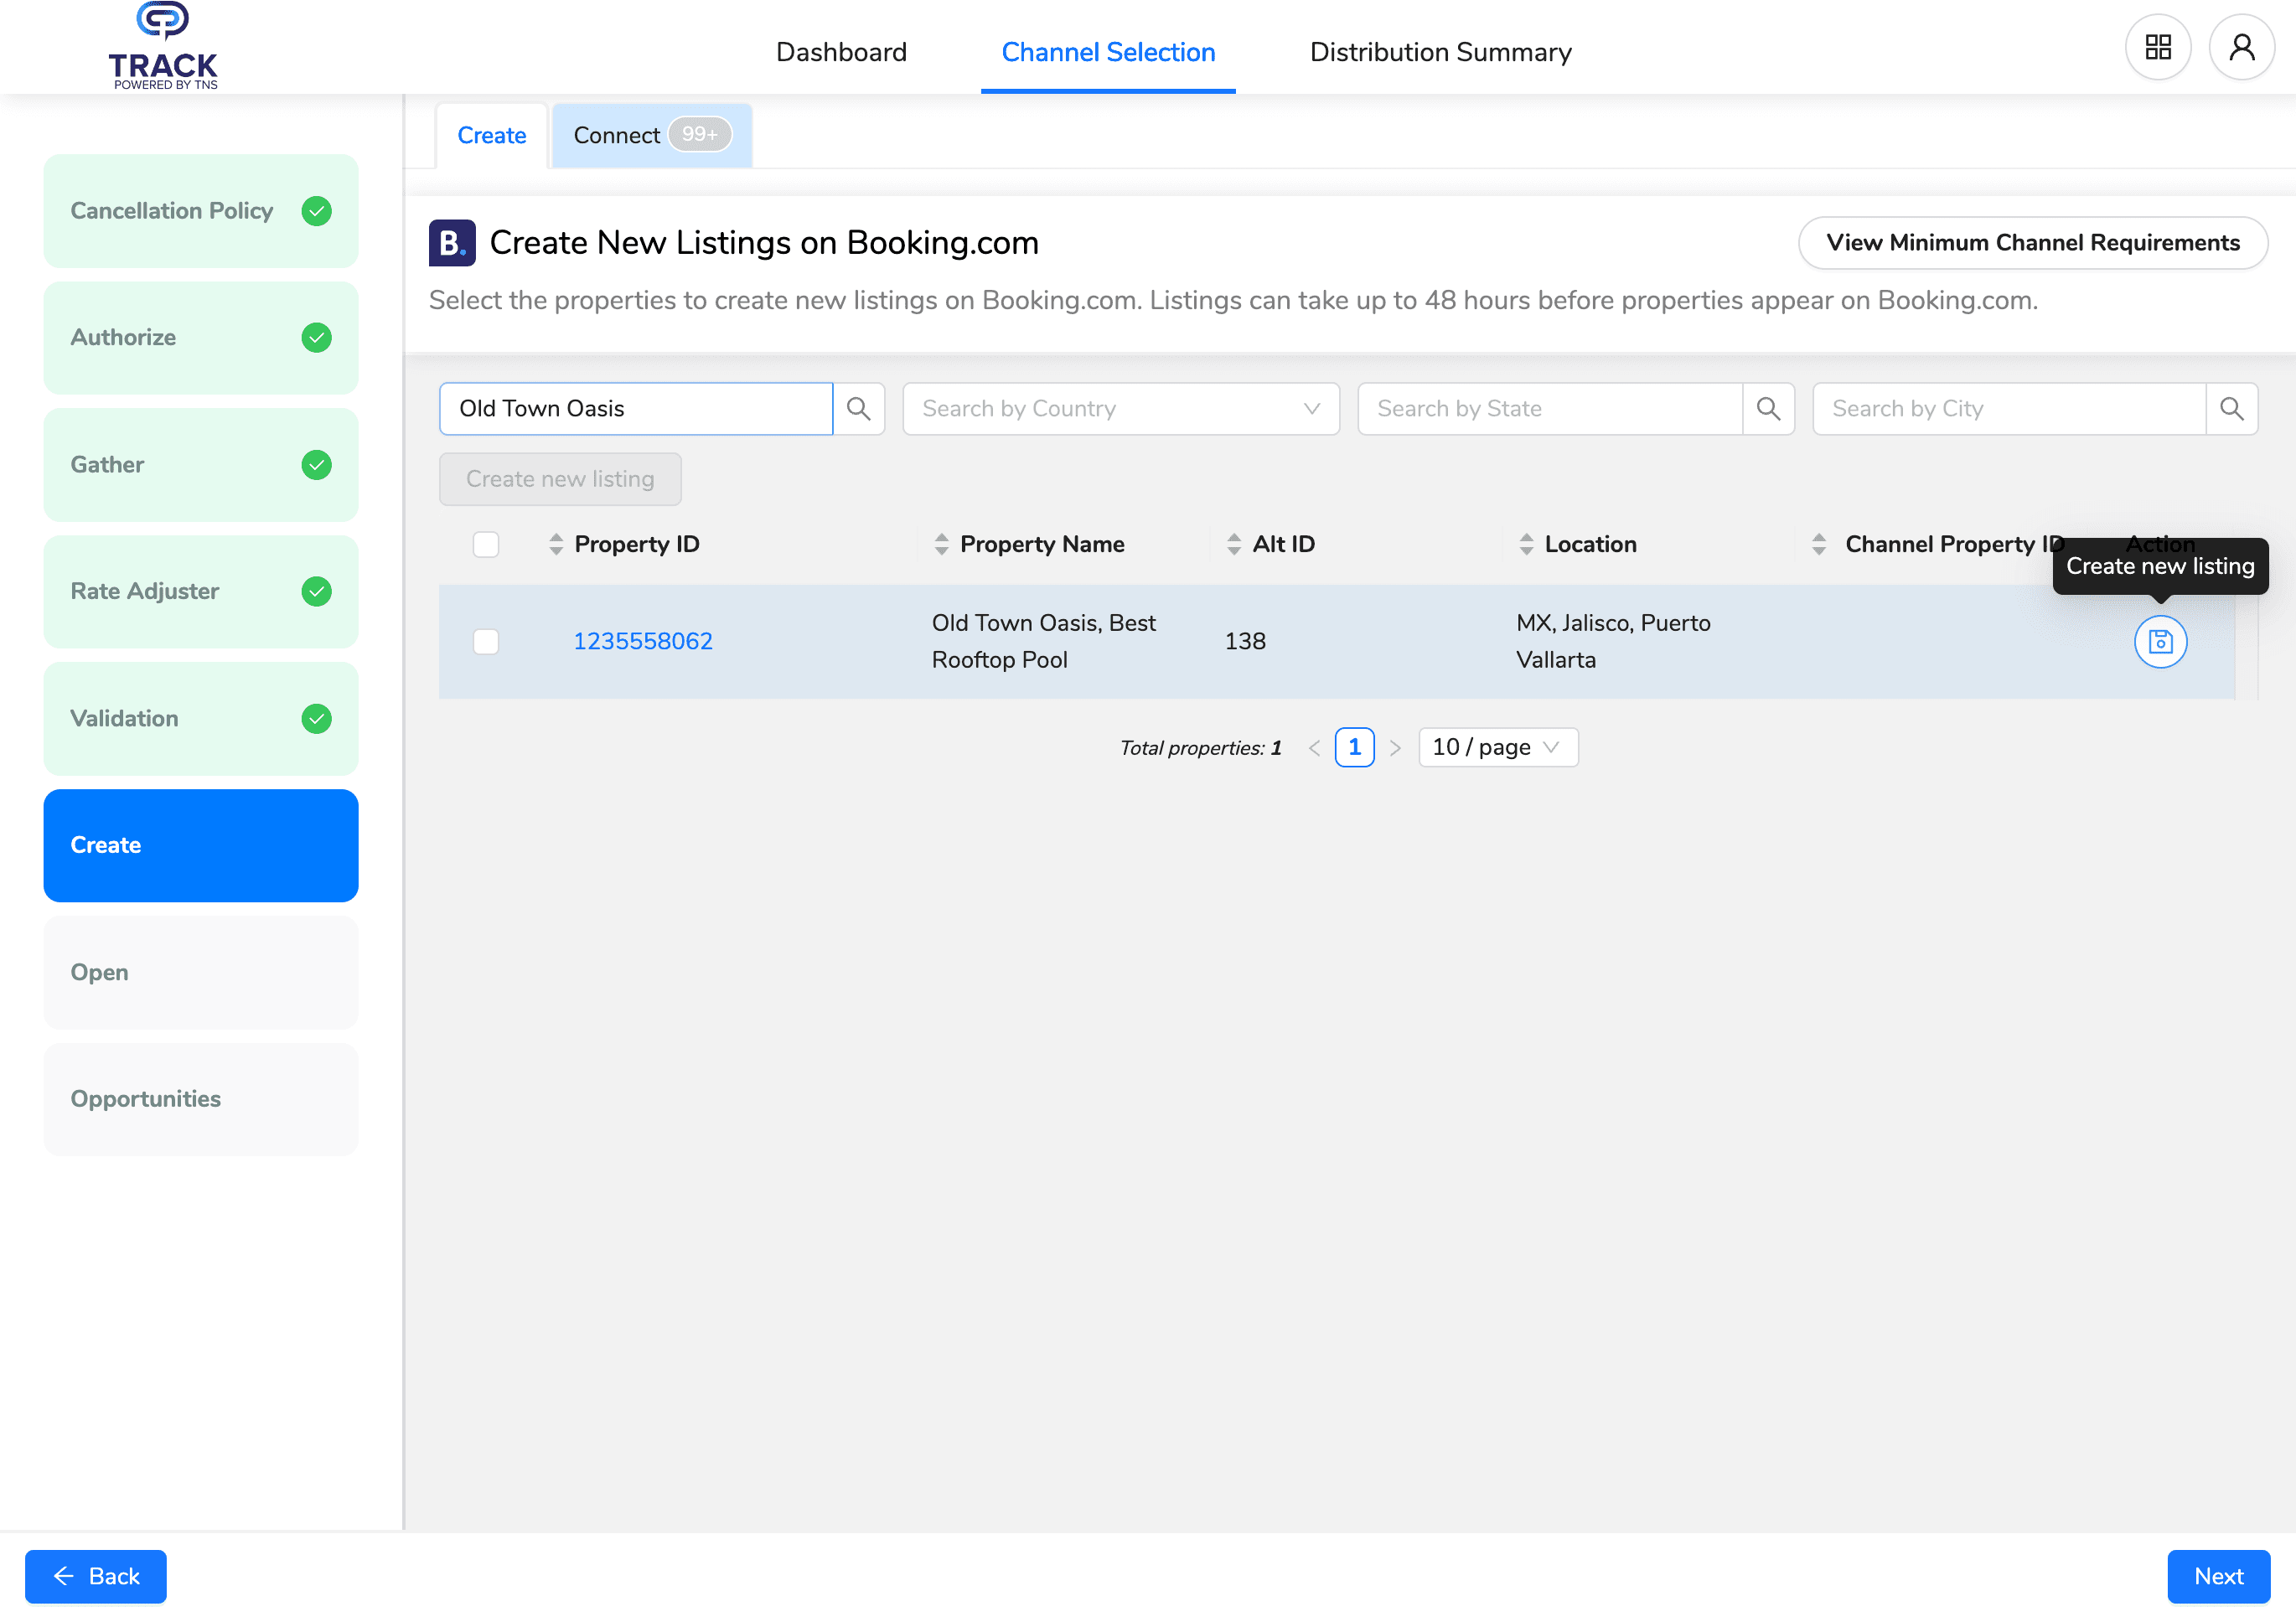Open the Rate Adjuster step

click(201, 592)
